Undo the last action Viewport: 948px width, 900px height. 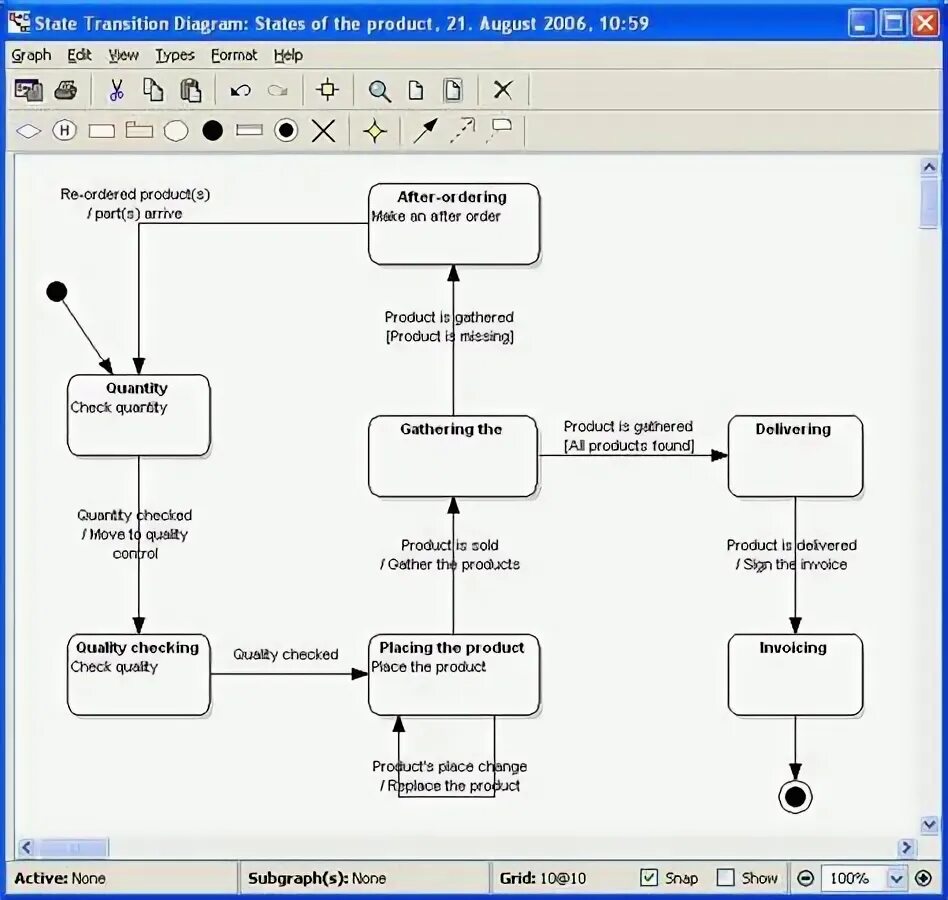pos(241,91)
